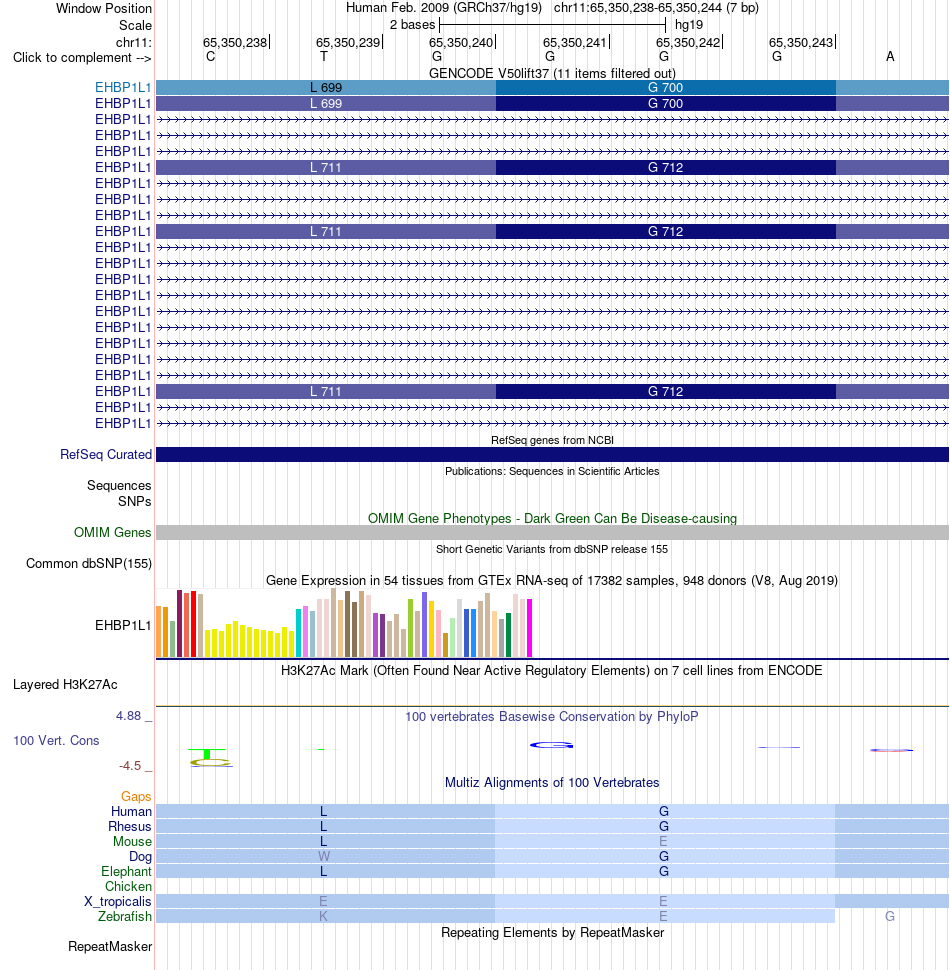
Task: Click the Common dbSNP(155) label
Action: coord(88,564)
